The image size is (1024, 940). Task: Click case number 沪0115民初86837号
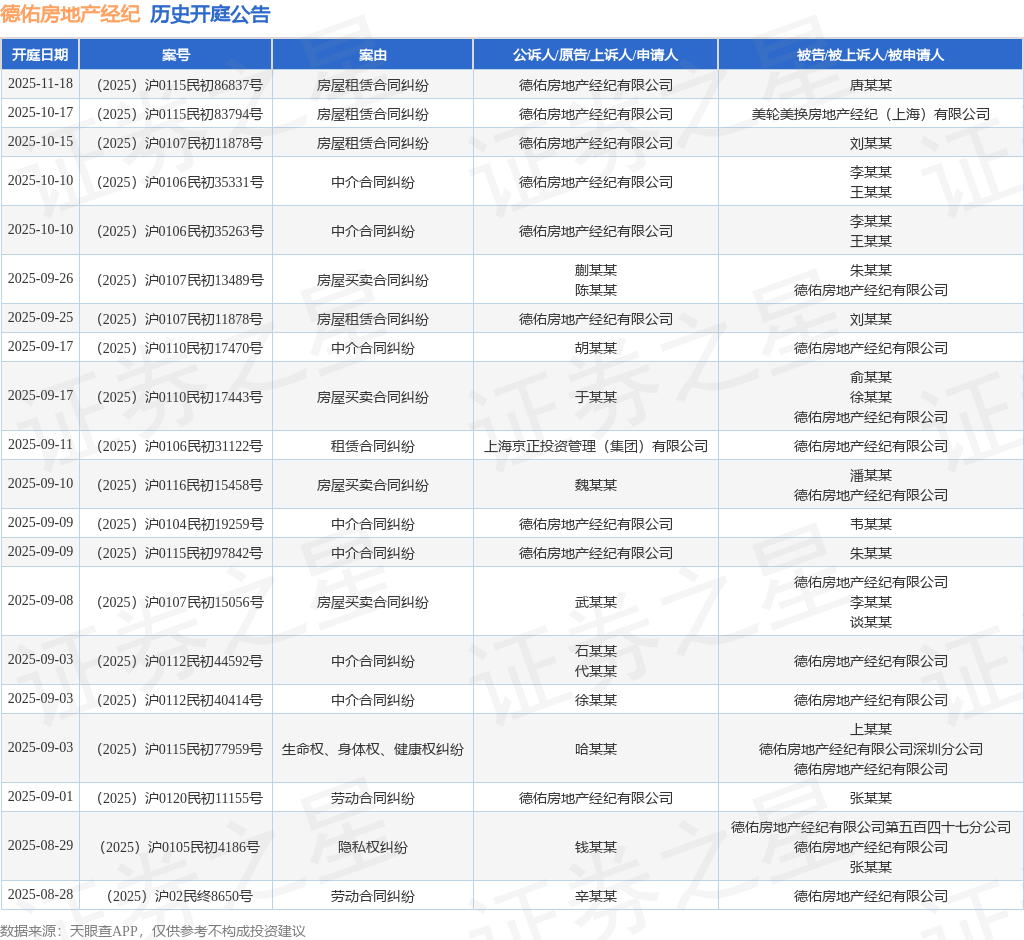(x=180, y=85)
